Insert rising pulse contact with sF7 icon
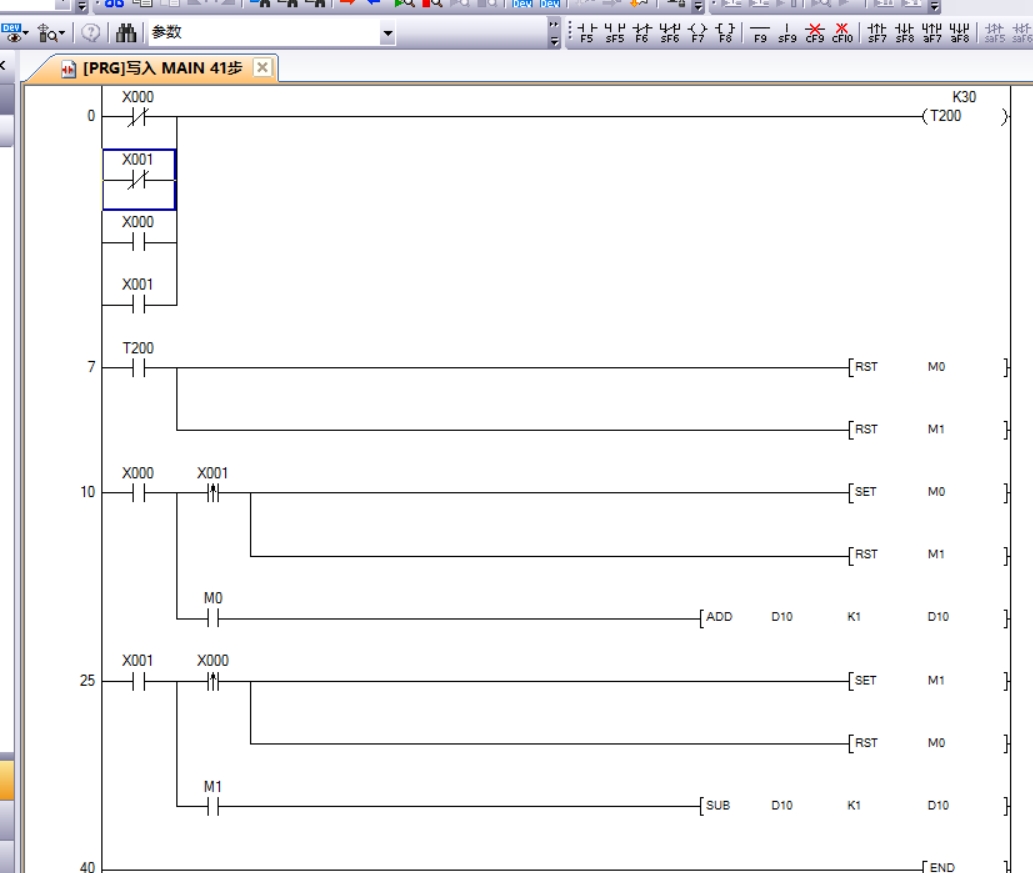Screen dimensions: 1033x873 point(877,34)
